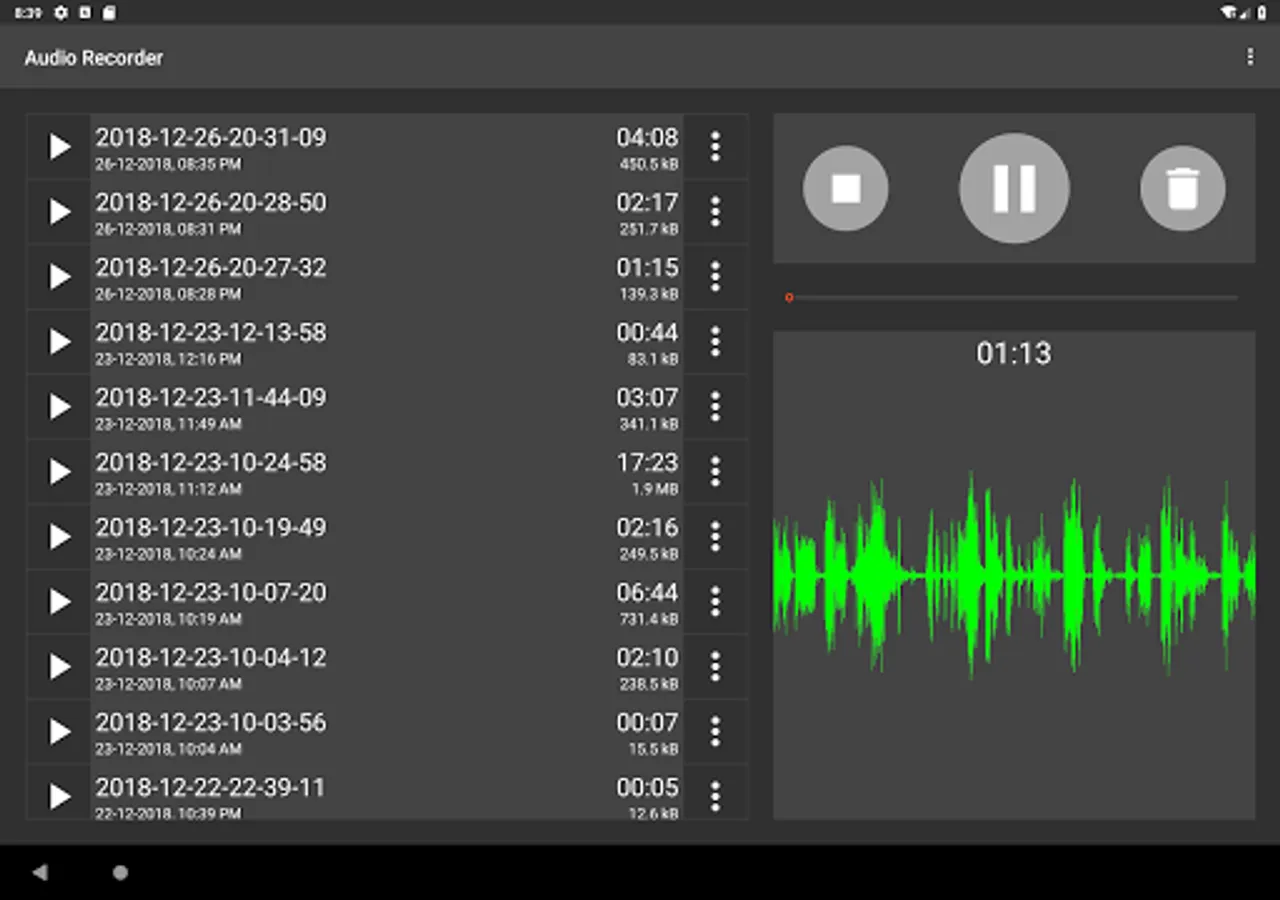Tap the Android home navigation button
The width and height of the screenshot is (1280, 900).
[120, 872]
